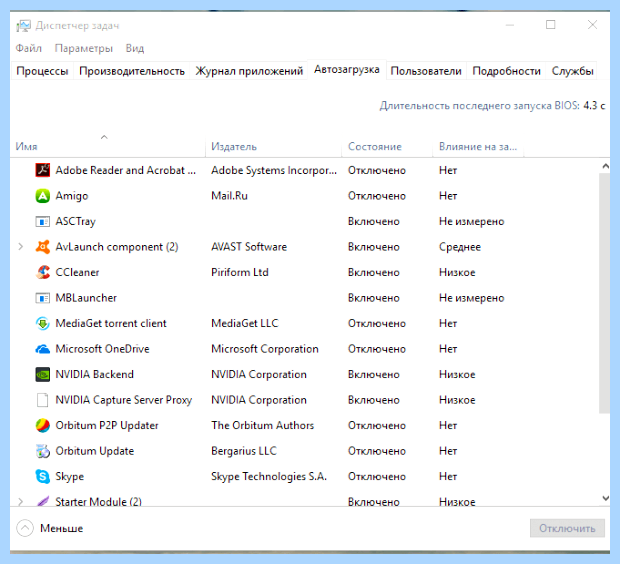This screenshot has height=564, width=620.
Task: Open the Вид menu
Action: pyautogui.click(x=135, y=48)
